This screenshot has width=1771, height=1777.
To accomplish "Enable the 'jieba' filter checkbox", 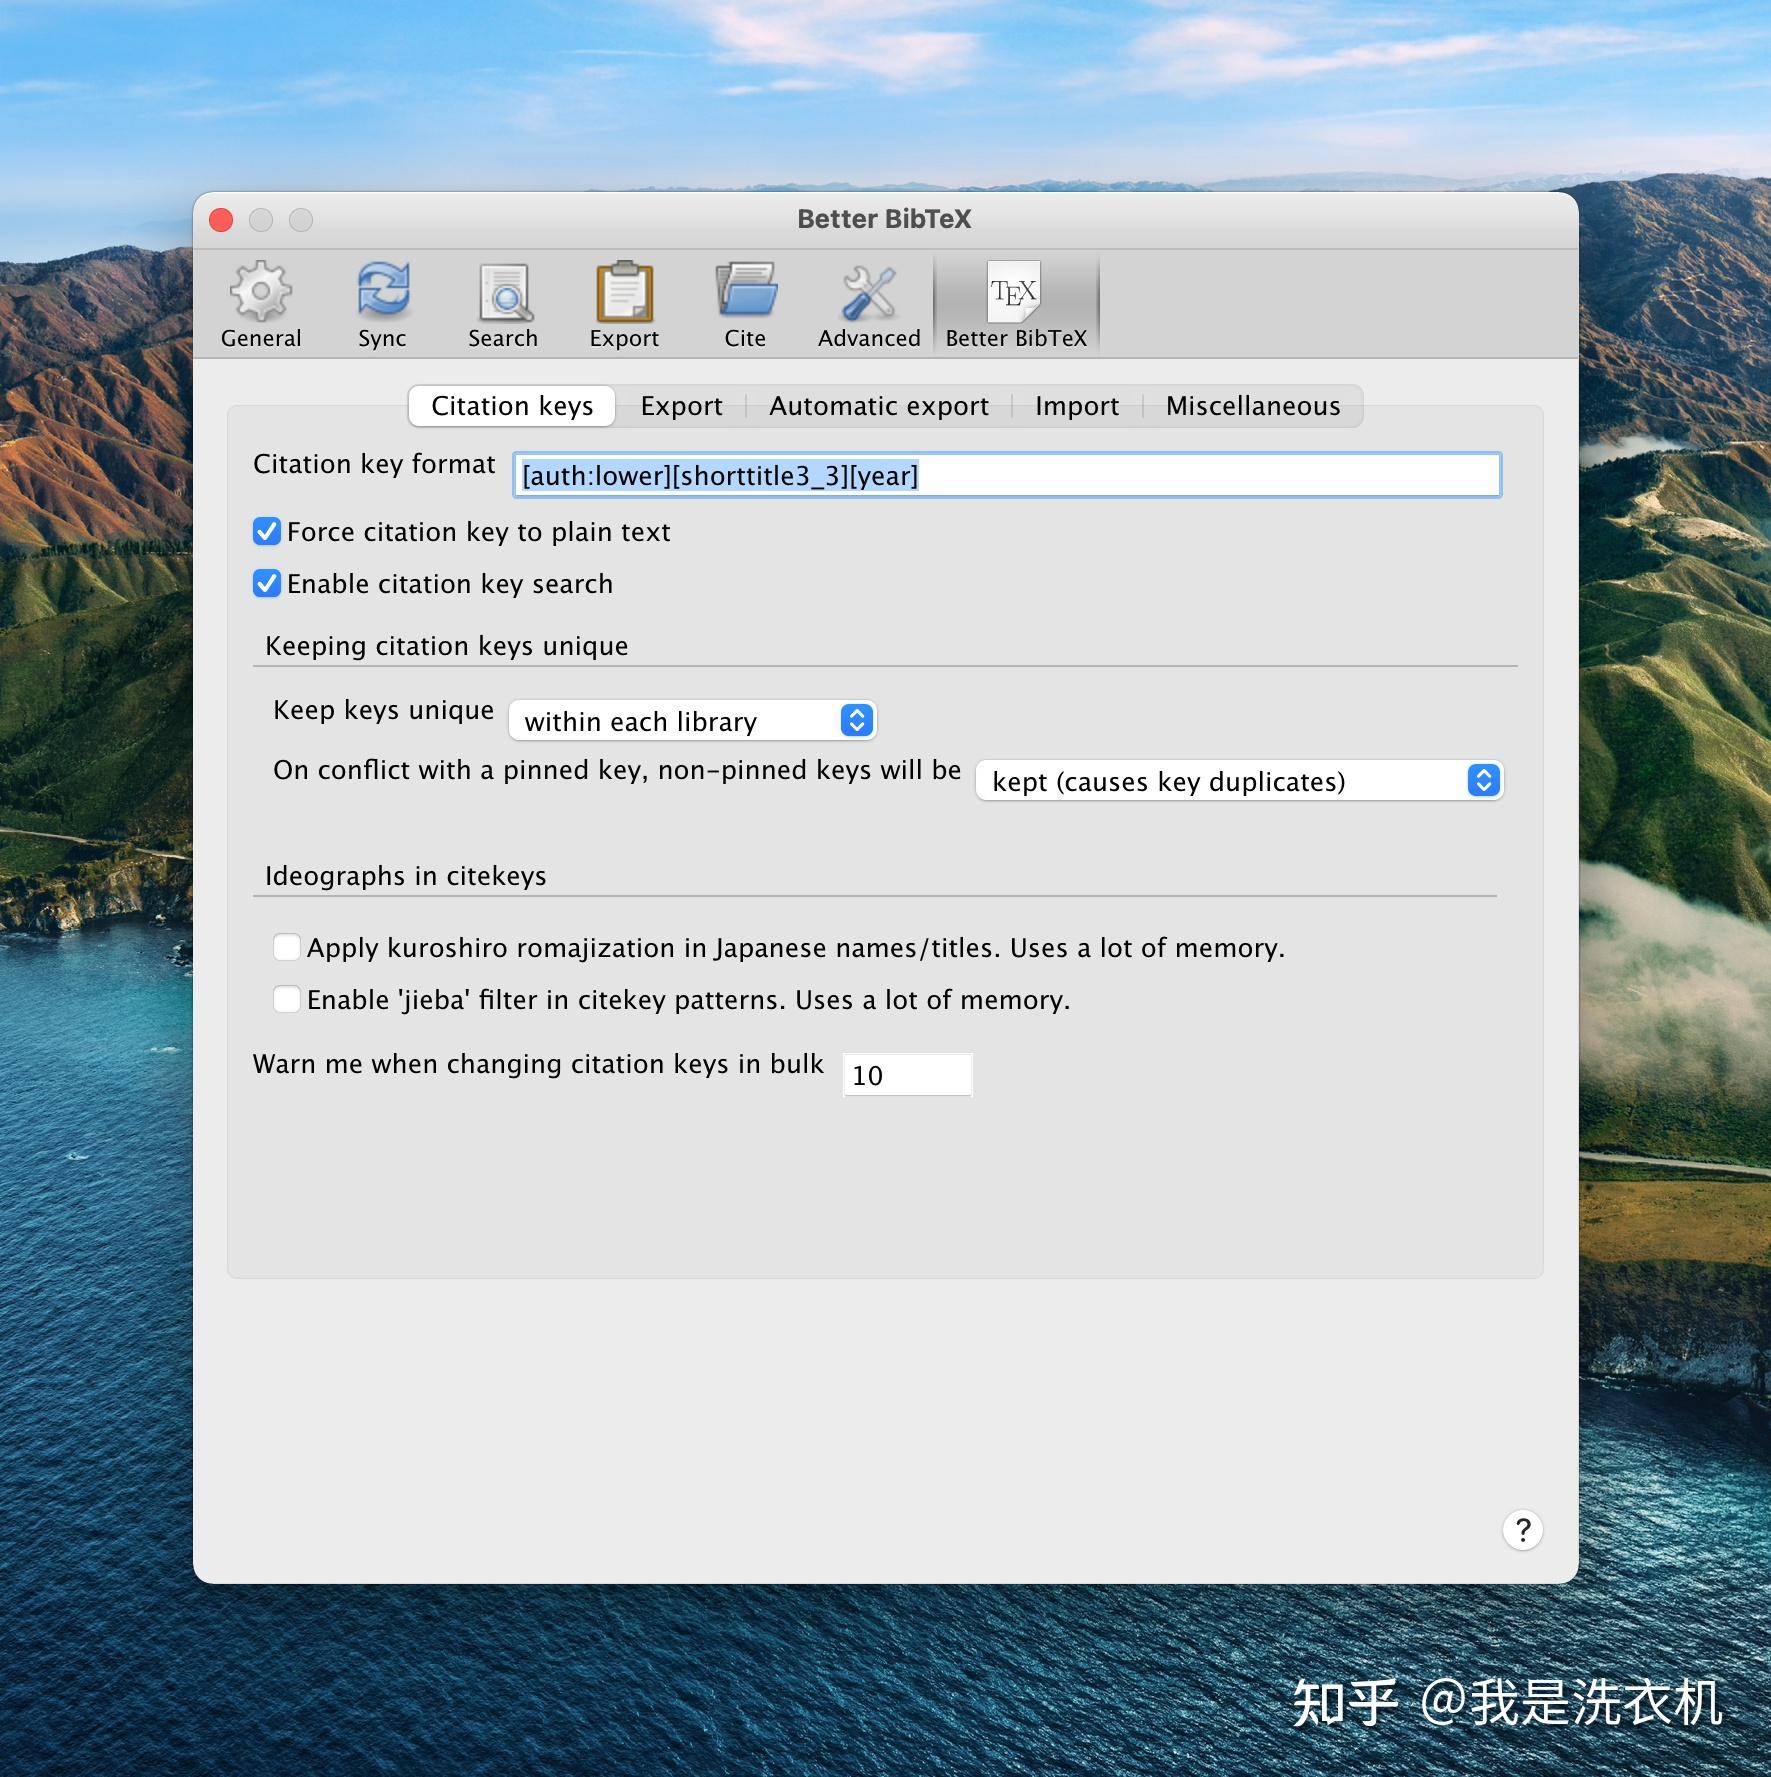I will coord(286,999).
